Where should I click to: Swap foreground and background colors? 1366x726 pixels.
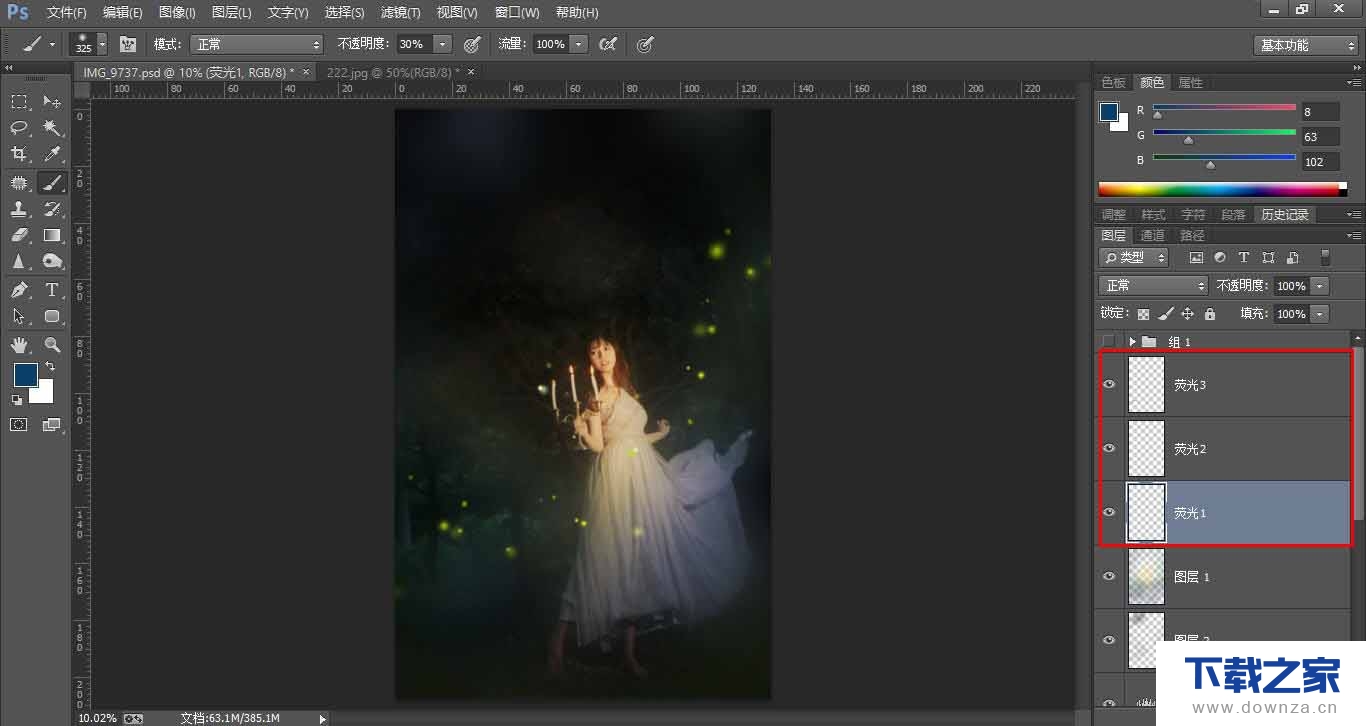50,367
